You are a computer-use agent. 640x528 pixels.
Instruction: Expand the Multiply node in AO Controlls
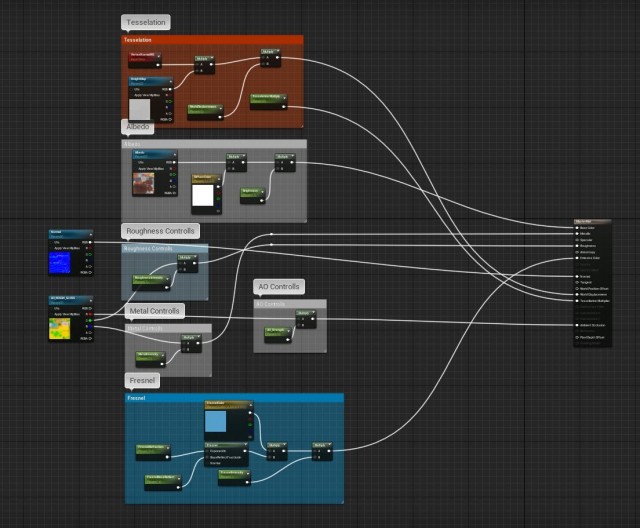(314, 313)
